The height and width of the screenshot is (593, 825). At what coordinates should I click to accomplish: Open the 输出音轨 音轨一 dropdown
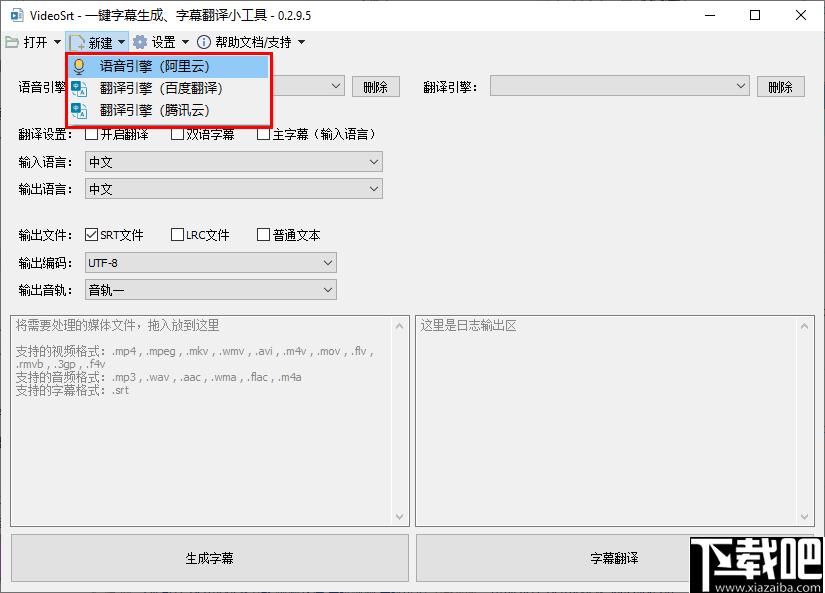click(210, 290)
